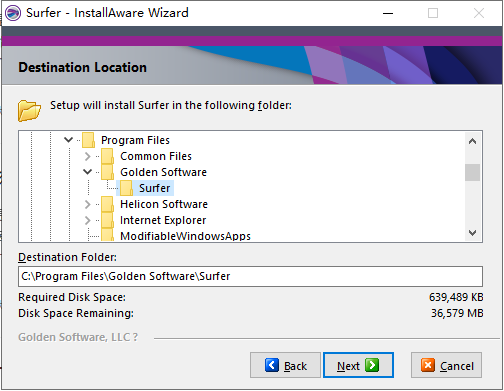Go Back to previous wizard step
Image resolution: width=504 pixels, height=391 pixels.
[285, 365]
